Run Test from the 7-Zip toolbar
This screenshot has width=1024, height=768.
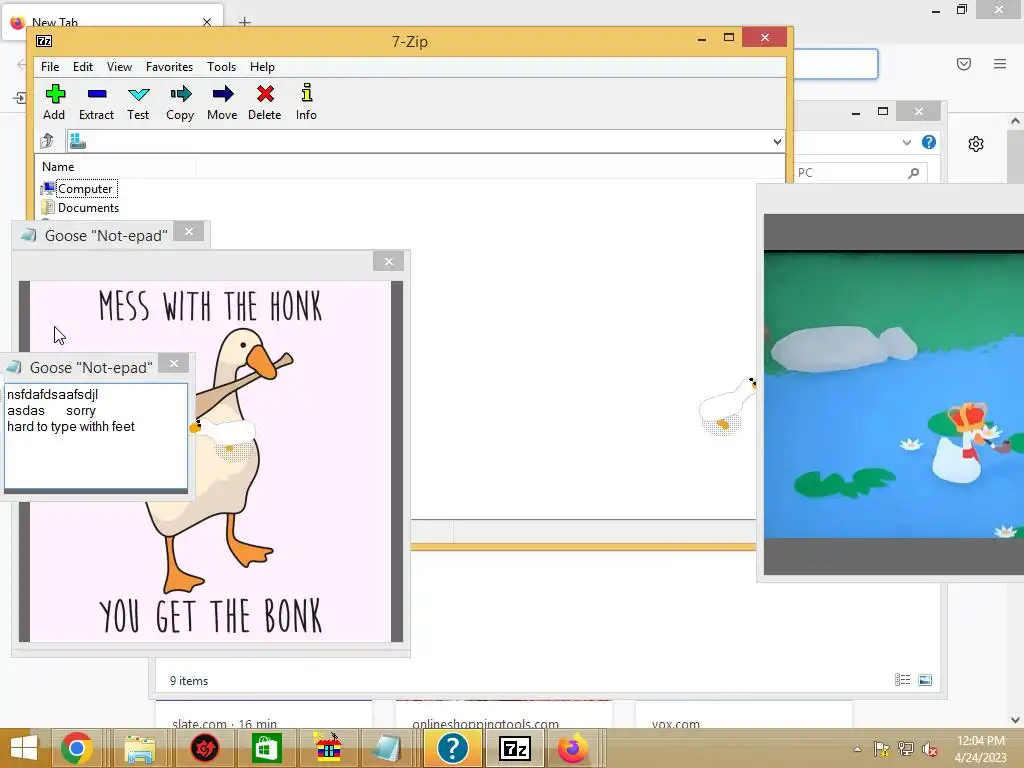(x=138, y=103)
